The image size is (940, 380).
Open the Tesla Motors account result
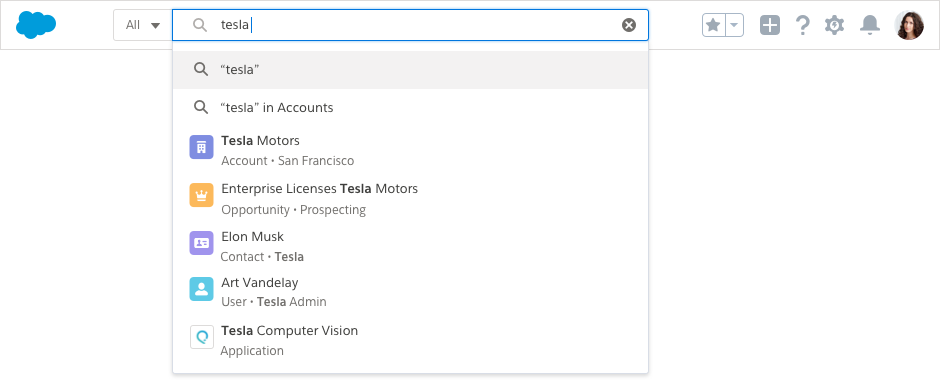tap(411, 150)
